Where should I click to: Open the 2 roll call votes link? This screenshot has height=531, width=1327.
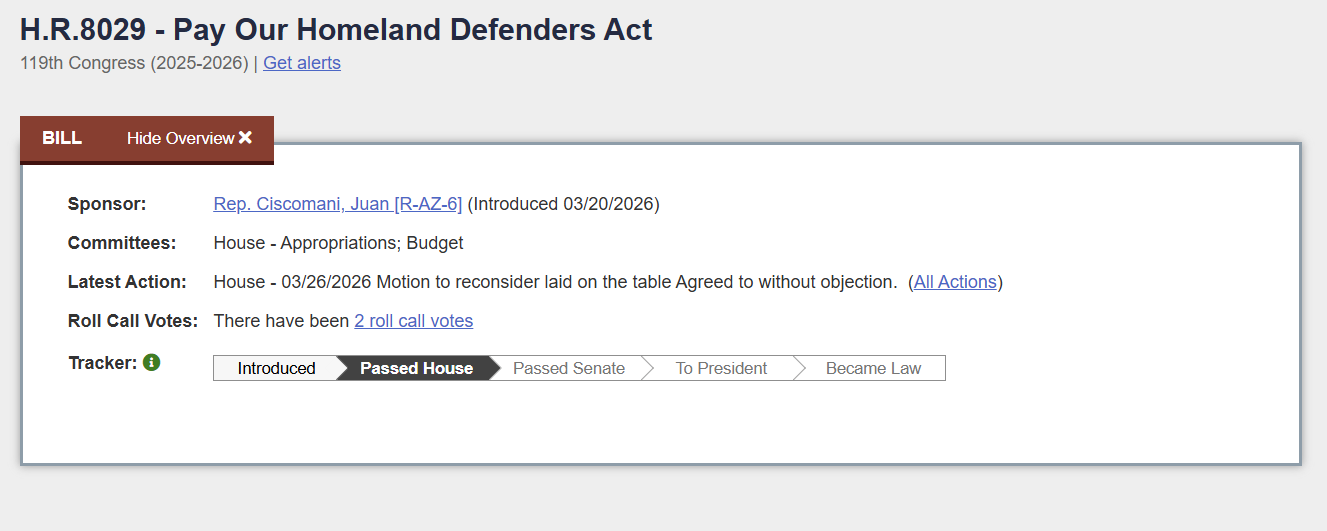413,321
